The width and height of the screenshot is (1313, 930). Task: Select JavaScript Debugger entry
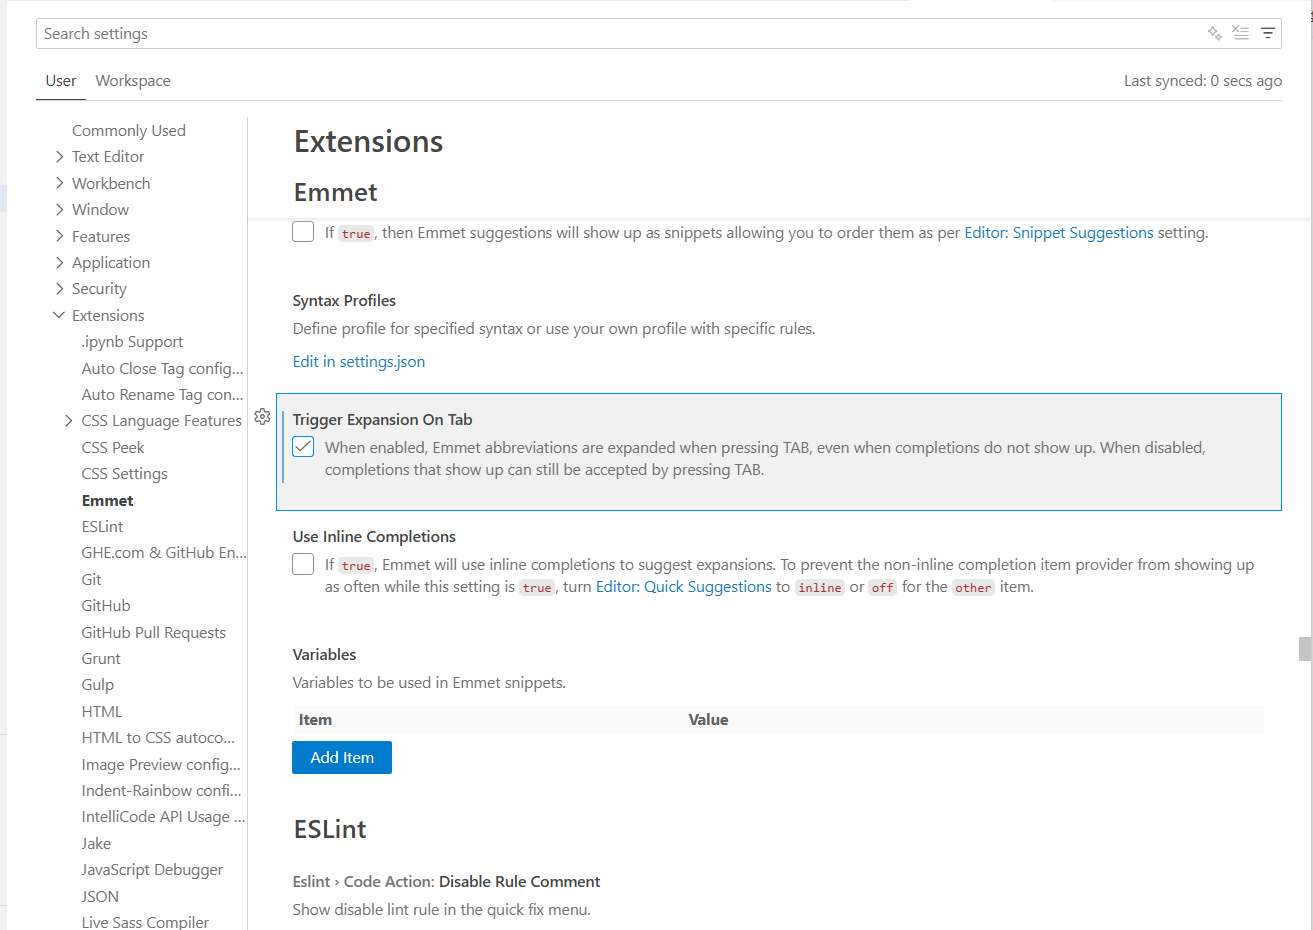click(152, 869)
